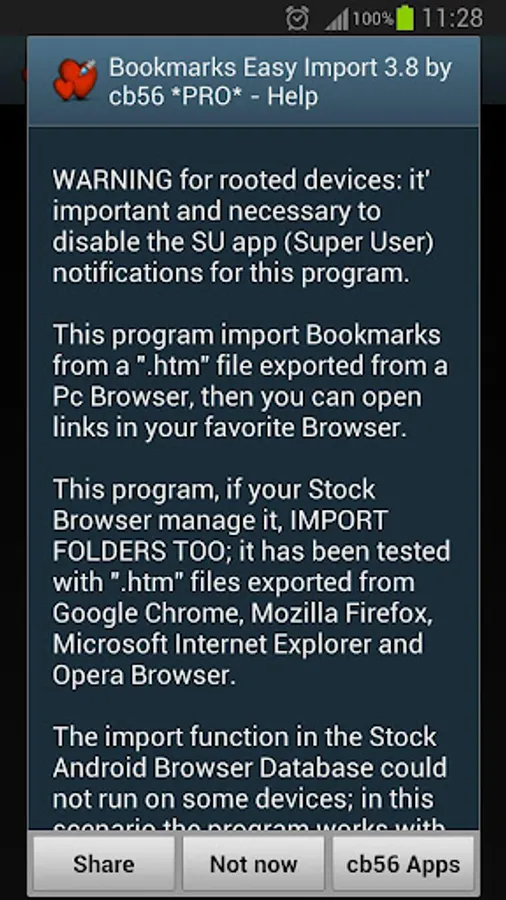
Task: Tap the 11:28 clock in status bar
Action: click(452, 18)
